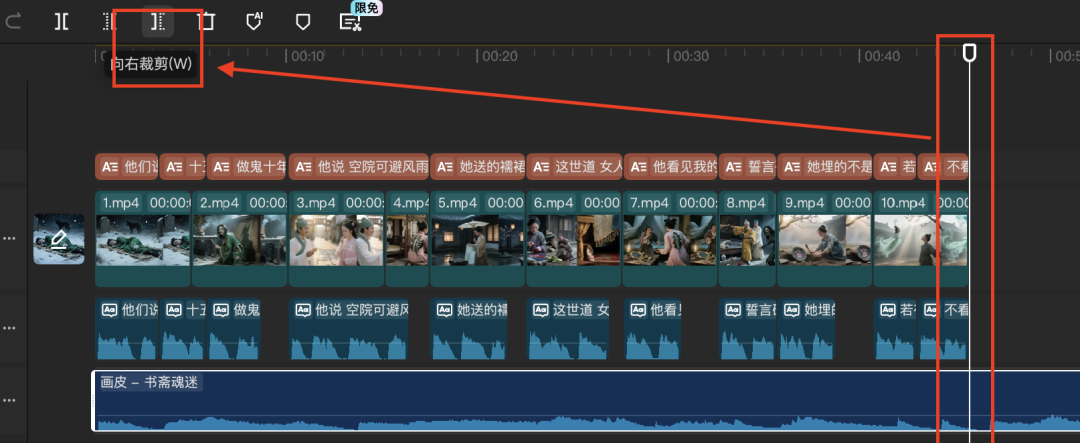Select the '她送的' voiceover audio clip
The image size is (1080, 443).
coord(470,330)
